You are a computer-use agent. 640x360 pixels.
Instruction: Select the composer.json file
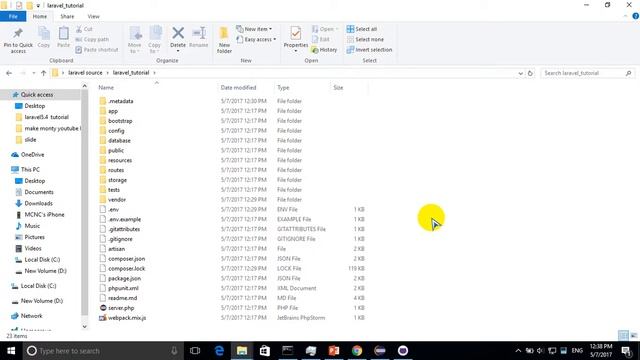point(127,259)
